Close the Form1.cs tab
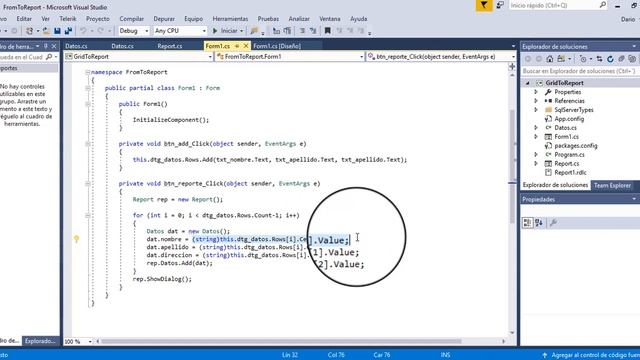 coord(246,46)
